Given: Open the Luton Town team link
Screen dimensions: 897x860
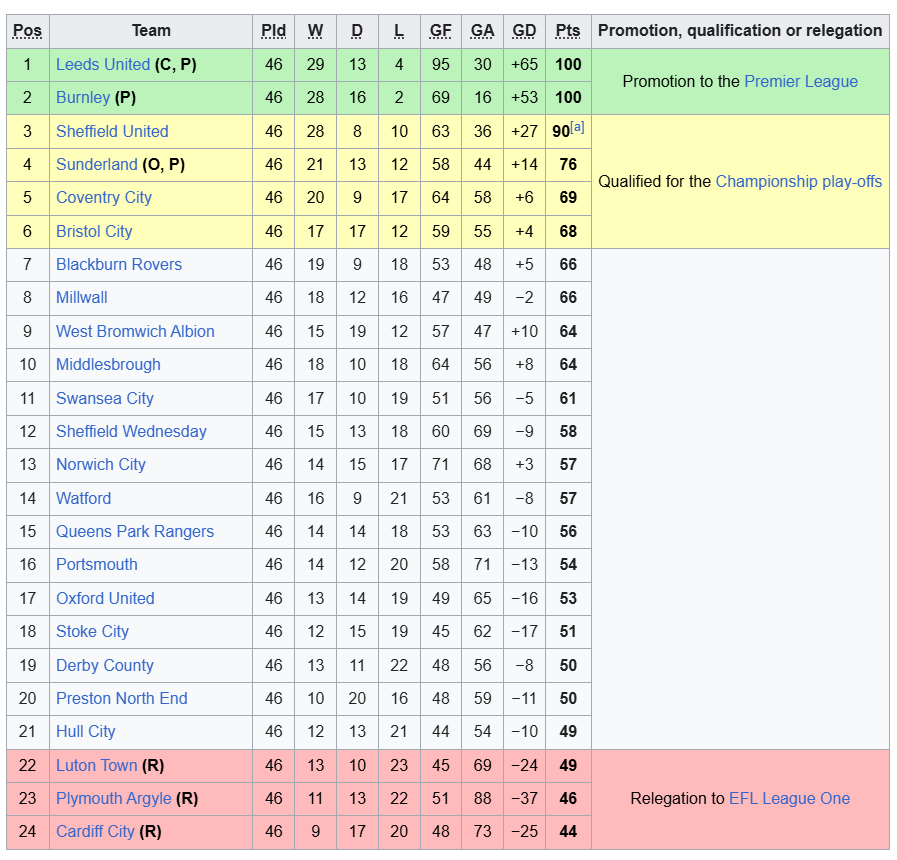Looking at the screenshot, I should pyautogui.click(x=97, y=766).
